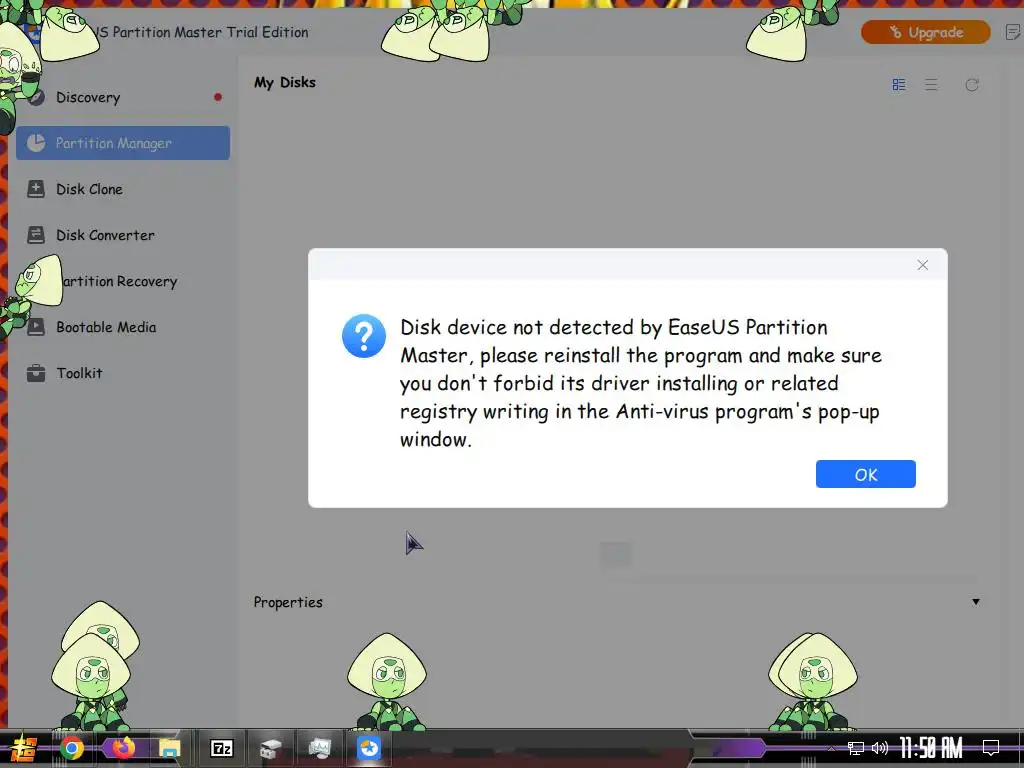Click the Bootable Media icon
This screenshot has height=768, width=1024.
coord(36,327)
